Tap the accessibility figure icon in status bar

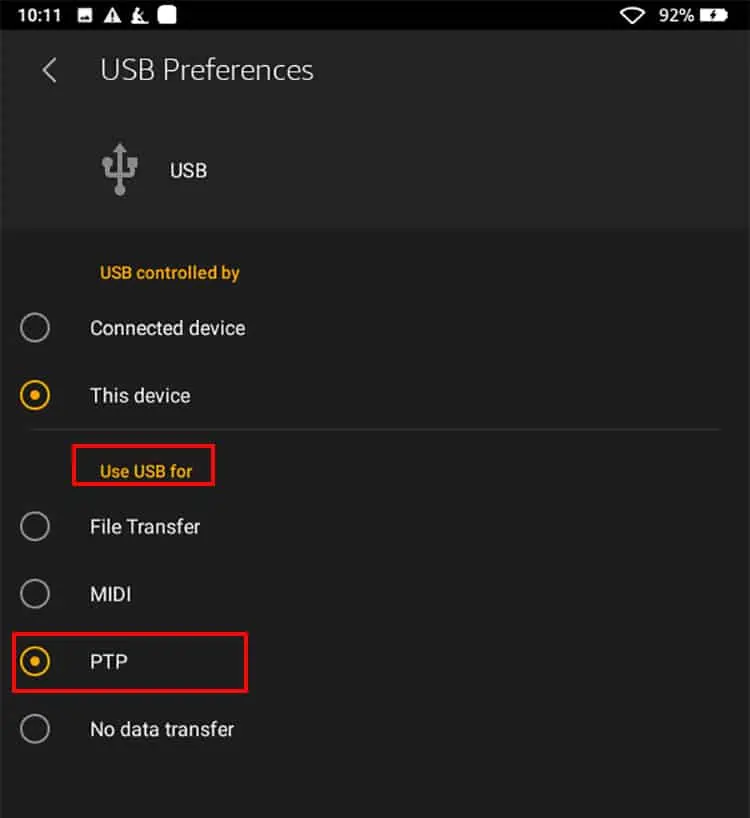point(140,15)
